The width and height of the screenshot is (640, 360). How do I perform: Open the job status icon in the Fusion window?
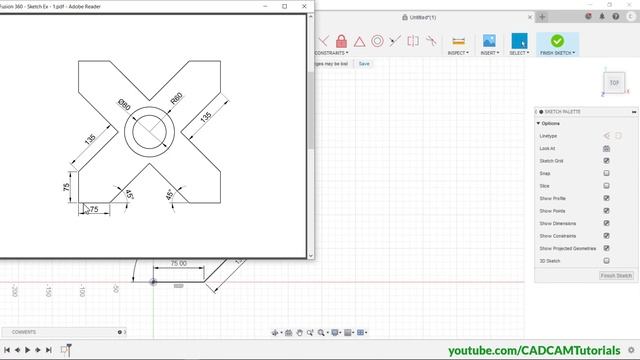(588, 16)
